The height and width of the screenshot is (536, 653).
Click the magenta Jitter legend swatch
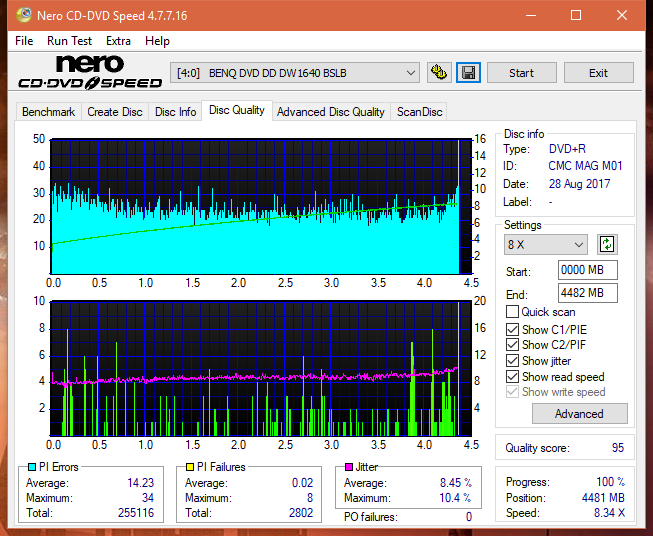click(349, 467)
